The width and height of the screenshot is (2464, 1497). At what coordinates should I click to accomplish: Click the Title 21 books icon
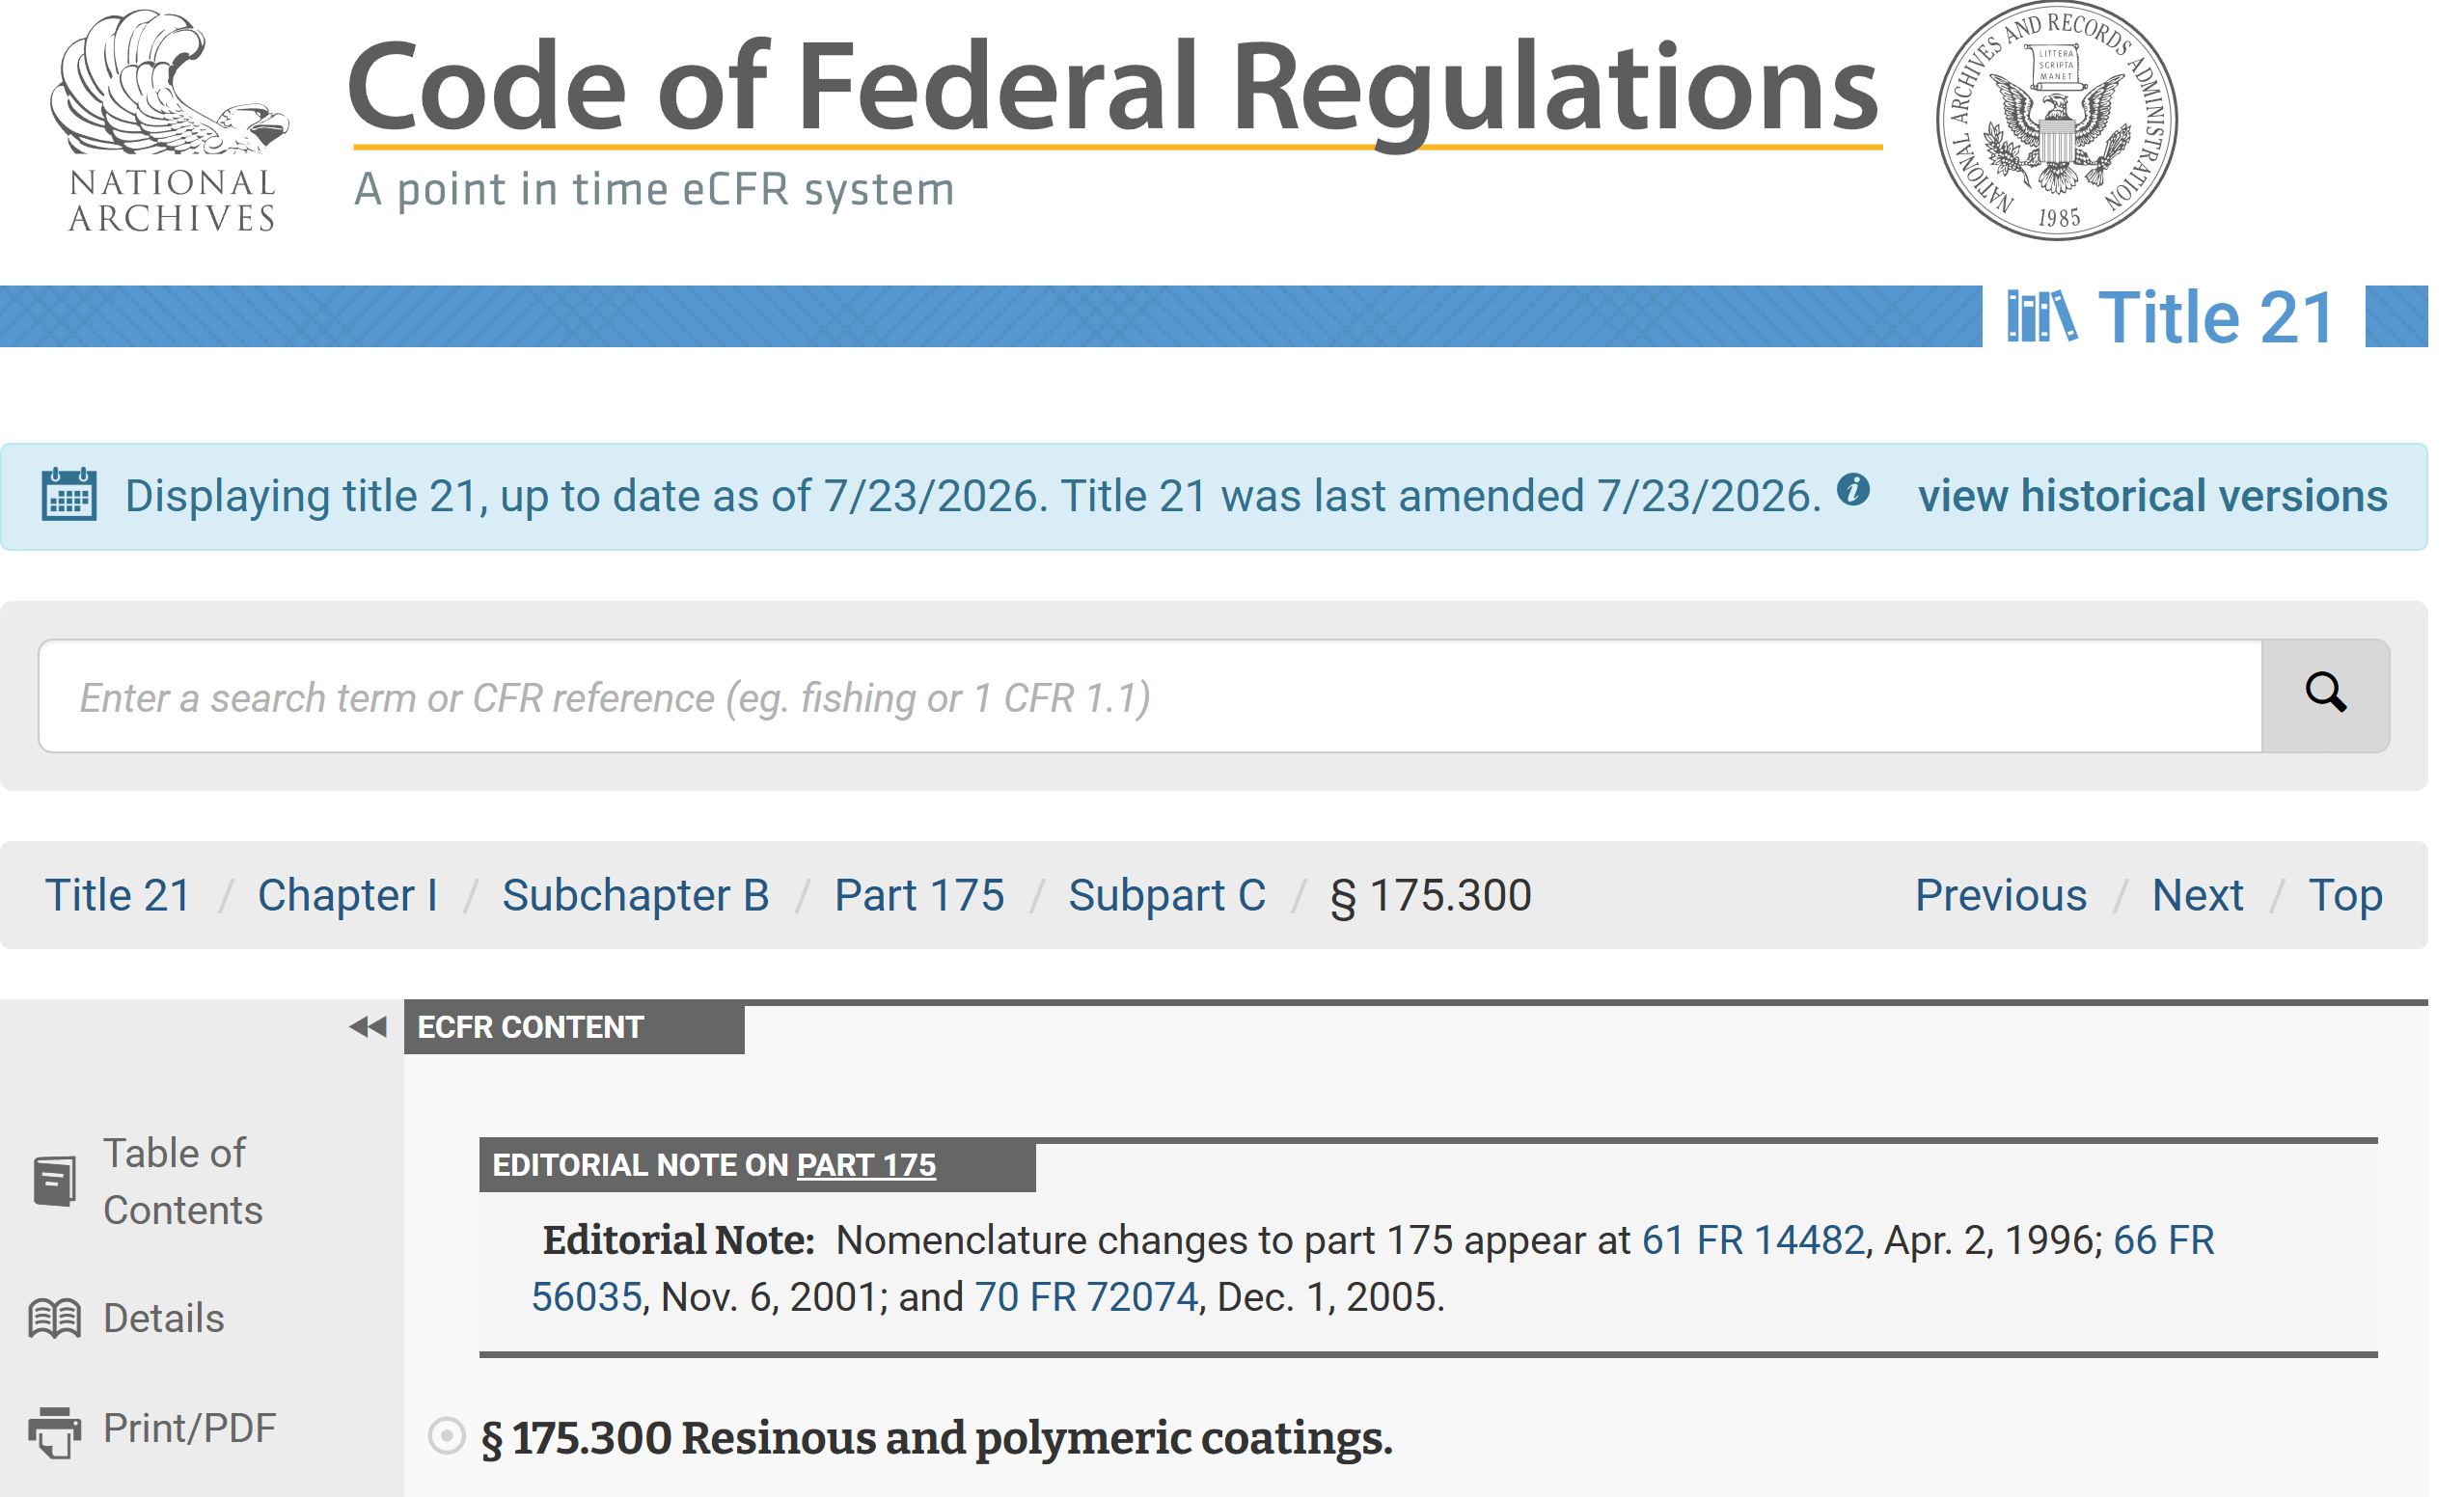coord(2041,317)
